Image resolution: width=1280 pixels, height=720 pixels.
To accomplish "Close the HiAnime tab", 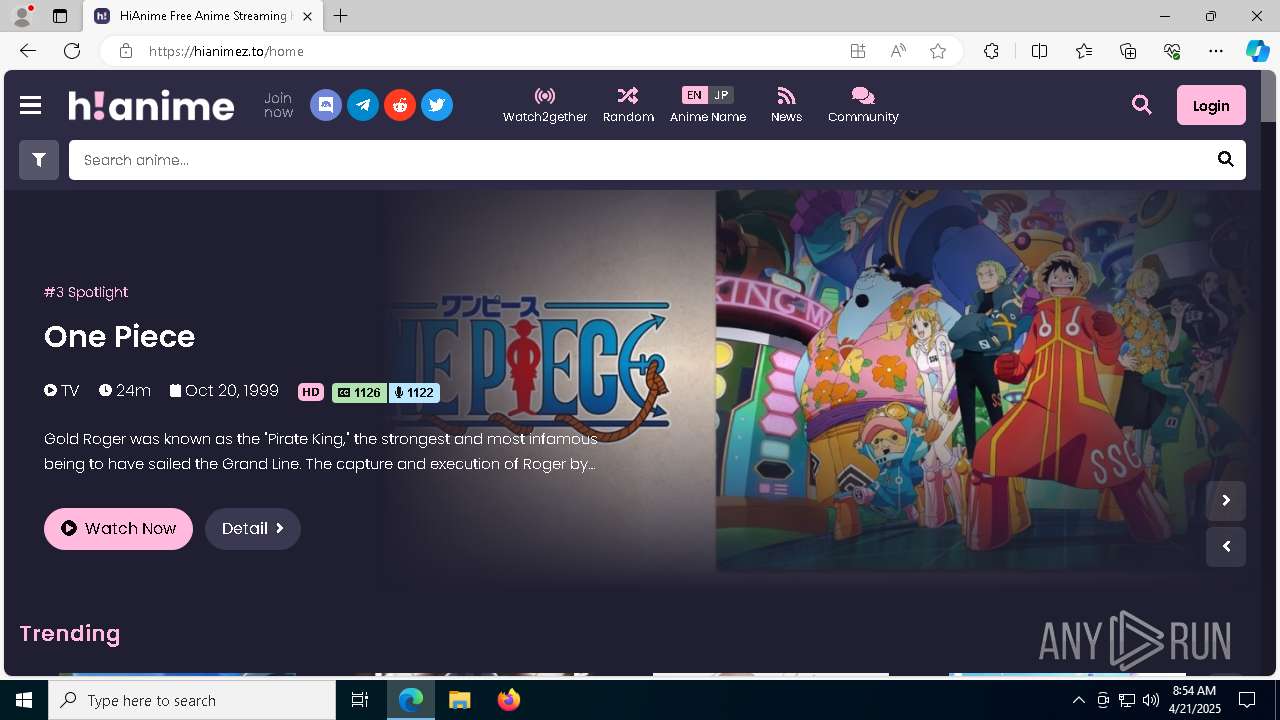I will coord(307,16).
